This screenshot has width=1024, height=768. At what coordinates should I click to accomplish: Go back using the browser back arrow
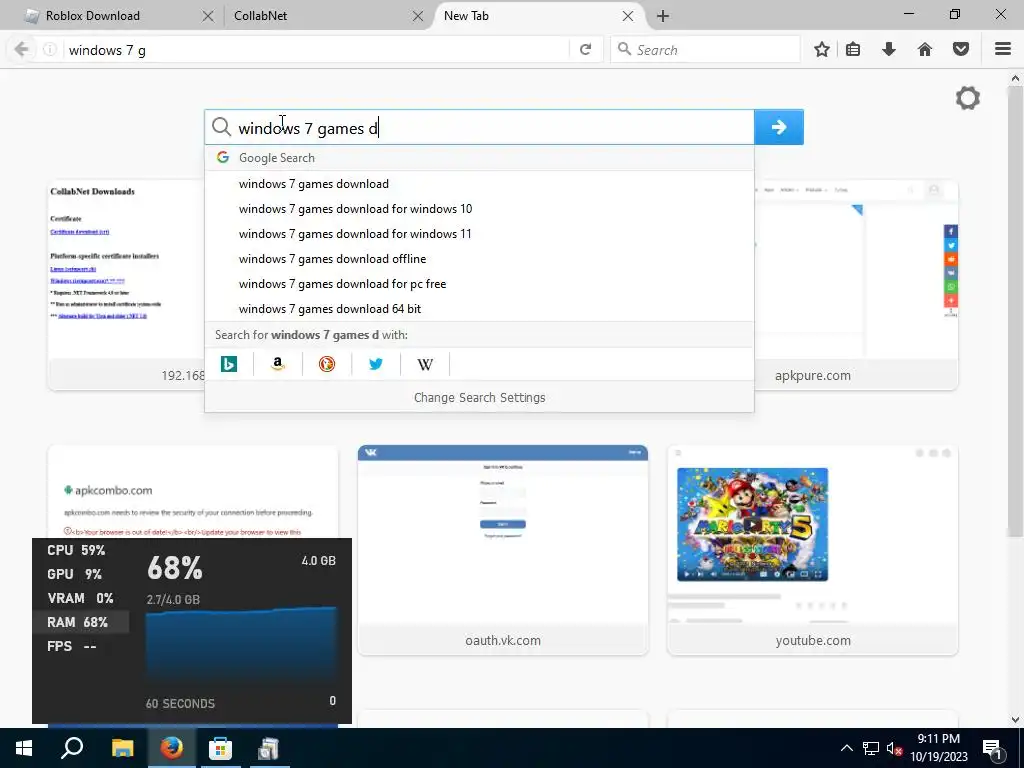click(x=21, y=50)
